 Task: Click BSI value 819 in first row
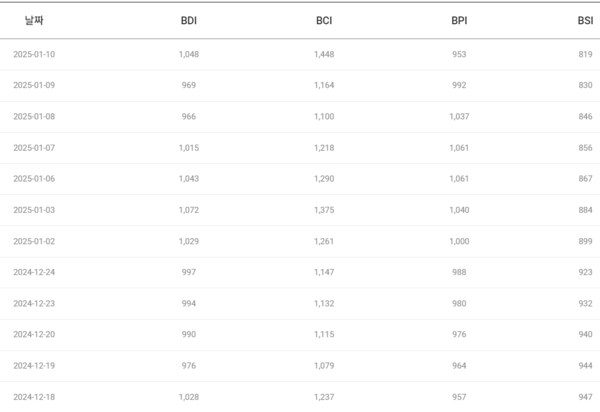coord(585,54)
